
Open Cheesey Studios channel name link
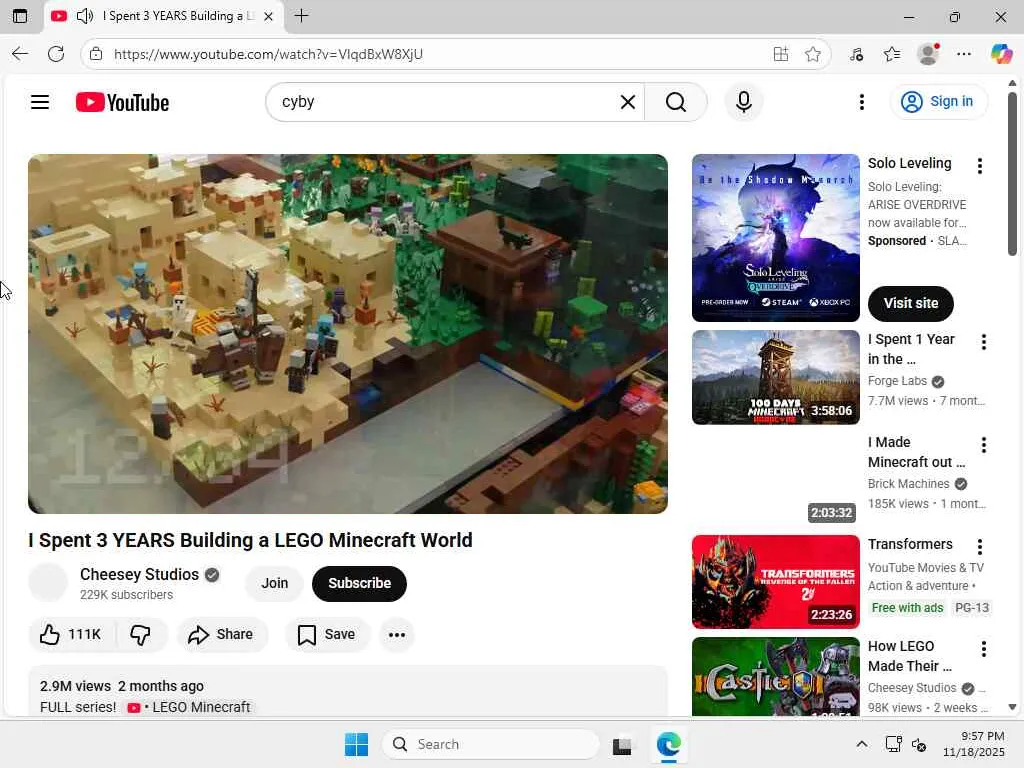(139, 574)
